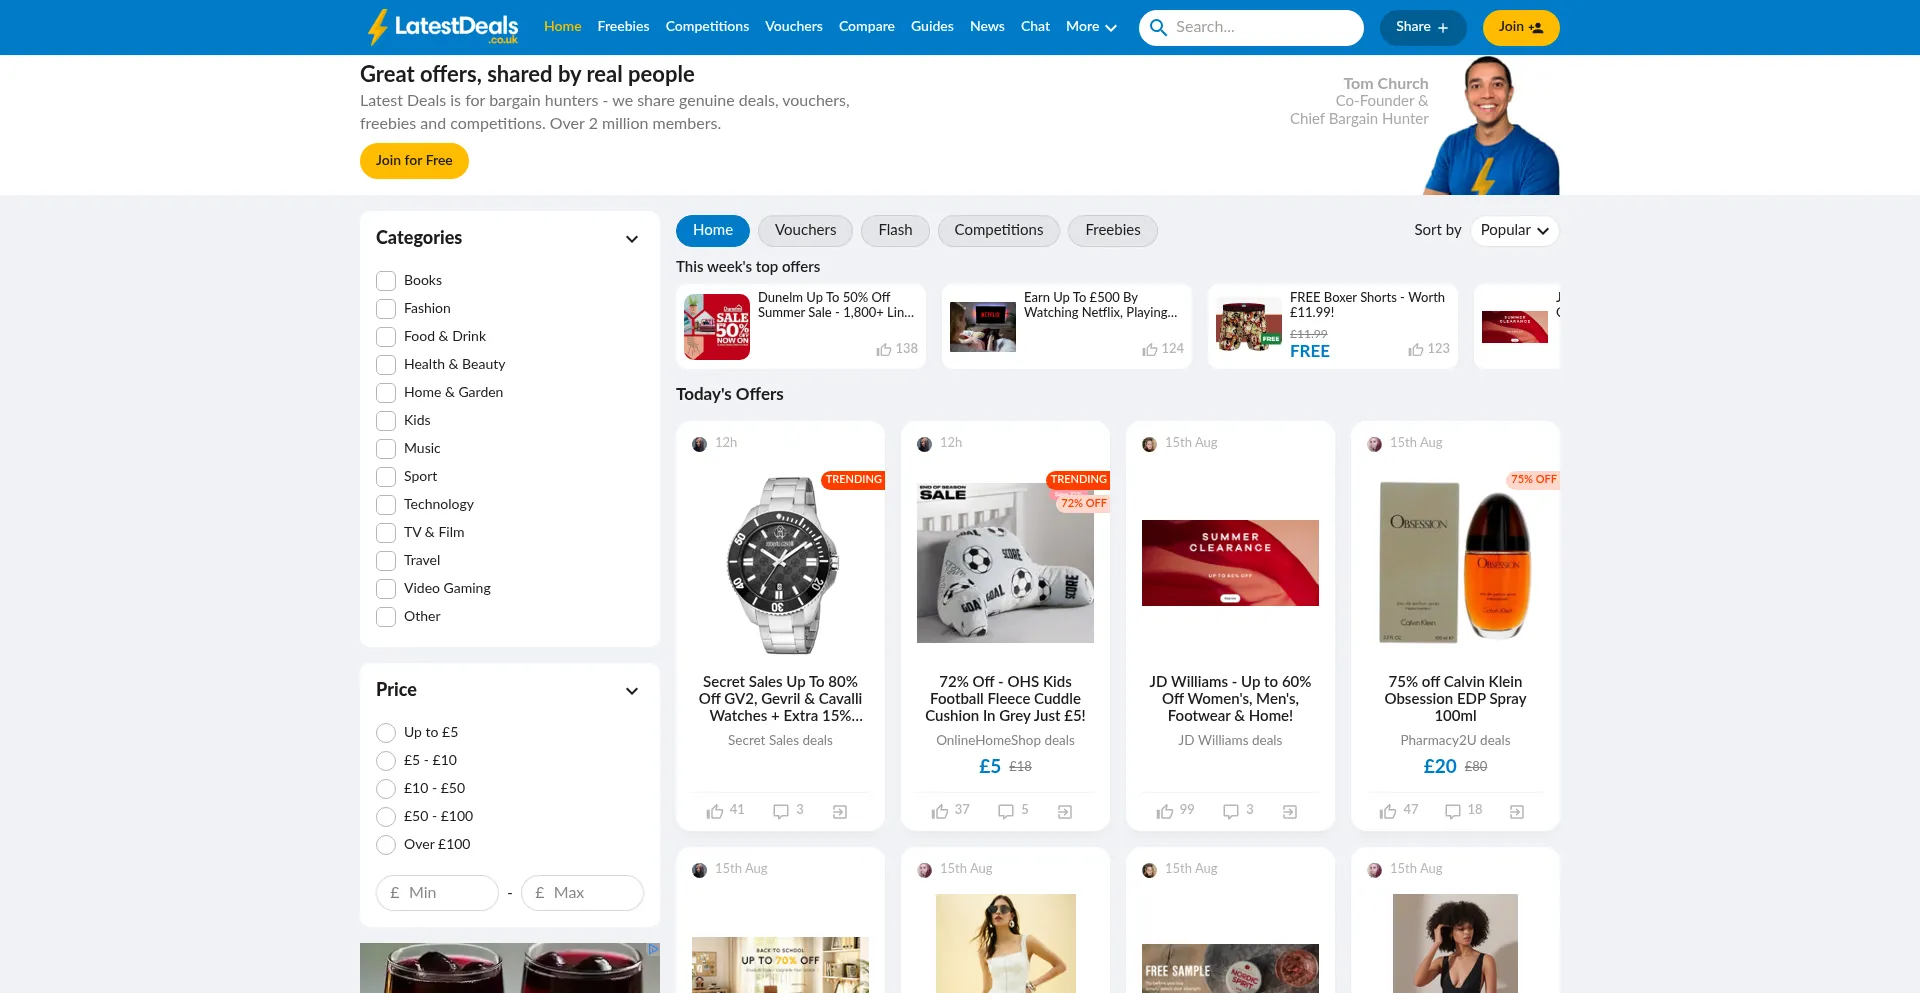Switch to the Freebies filter tab
The image size is (1920, 993).
point(1113,231)
